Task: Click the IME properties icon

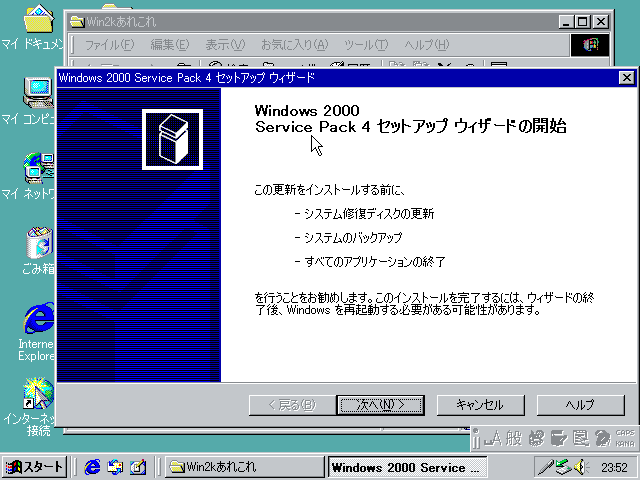Action: click(x=580, y=439)
